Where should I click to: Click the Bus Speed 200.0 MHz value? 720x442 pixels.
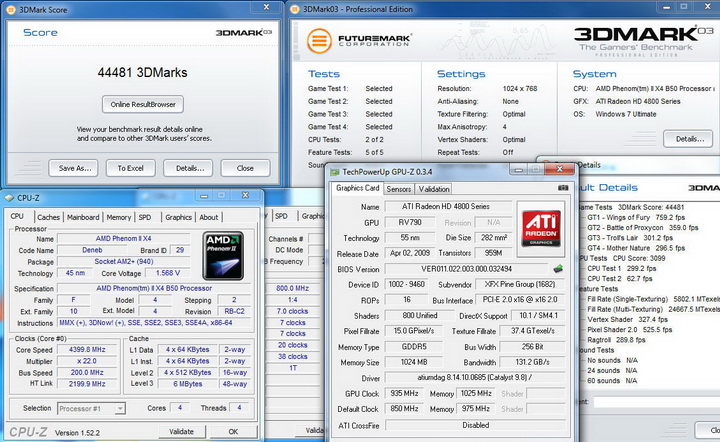[x=87, y=372]
